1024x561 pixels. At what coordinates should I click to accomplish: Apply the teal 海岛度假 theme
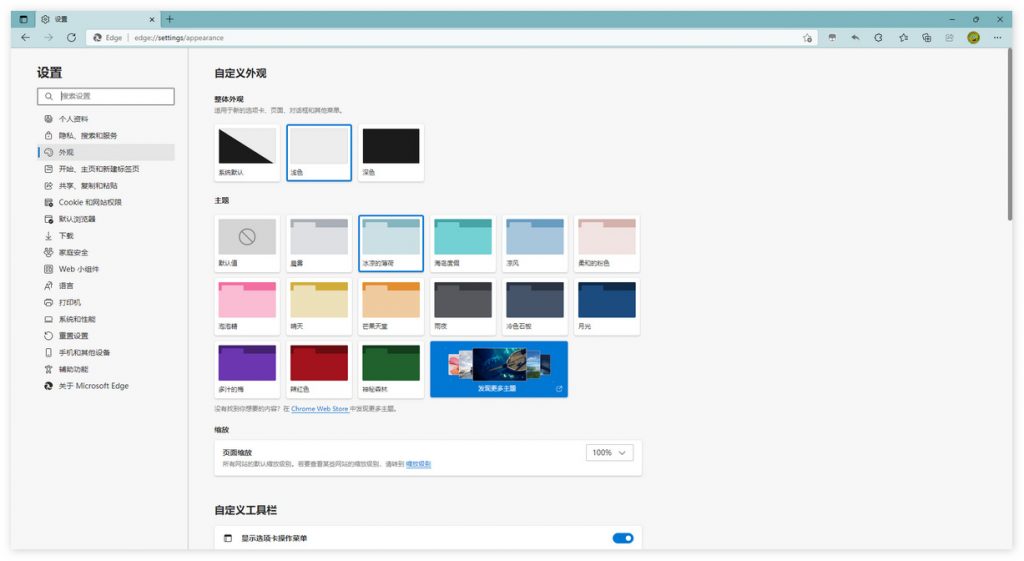point(462,244)
